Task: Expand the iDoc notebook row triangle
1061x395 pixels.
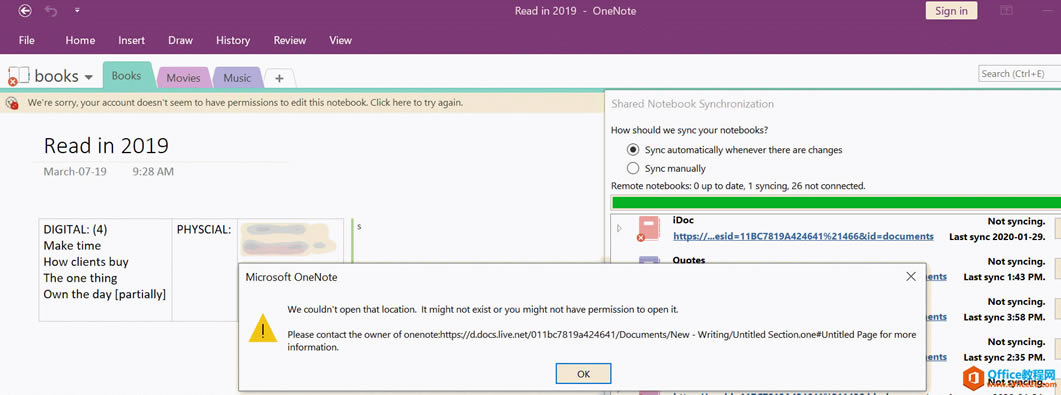Action: [619, 229]
